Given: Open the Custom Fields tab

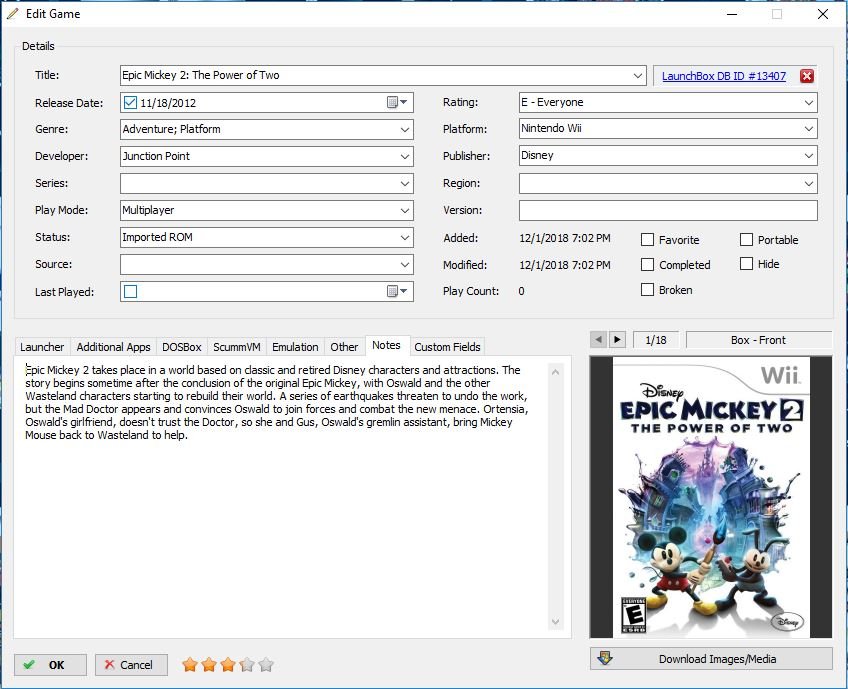Looking at the screenshot, I should point(447,347).
